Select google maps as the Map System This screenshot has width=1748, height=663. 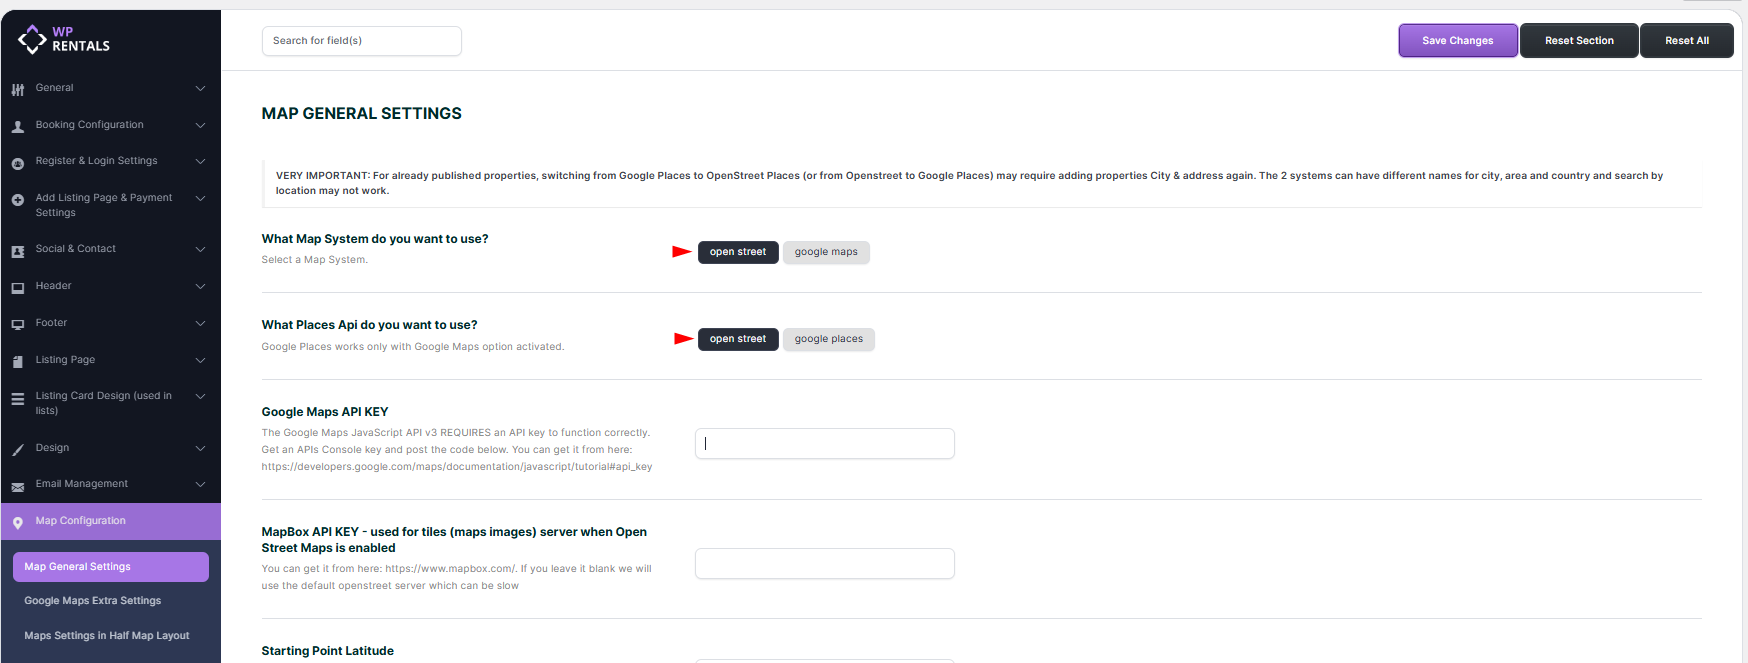pyautogui.click(x=826, y=252)
